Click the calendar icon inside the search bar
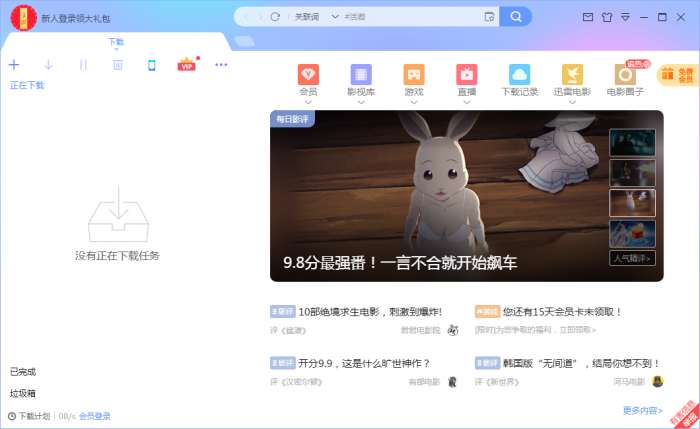 489,17
